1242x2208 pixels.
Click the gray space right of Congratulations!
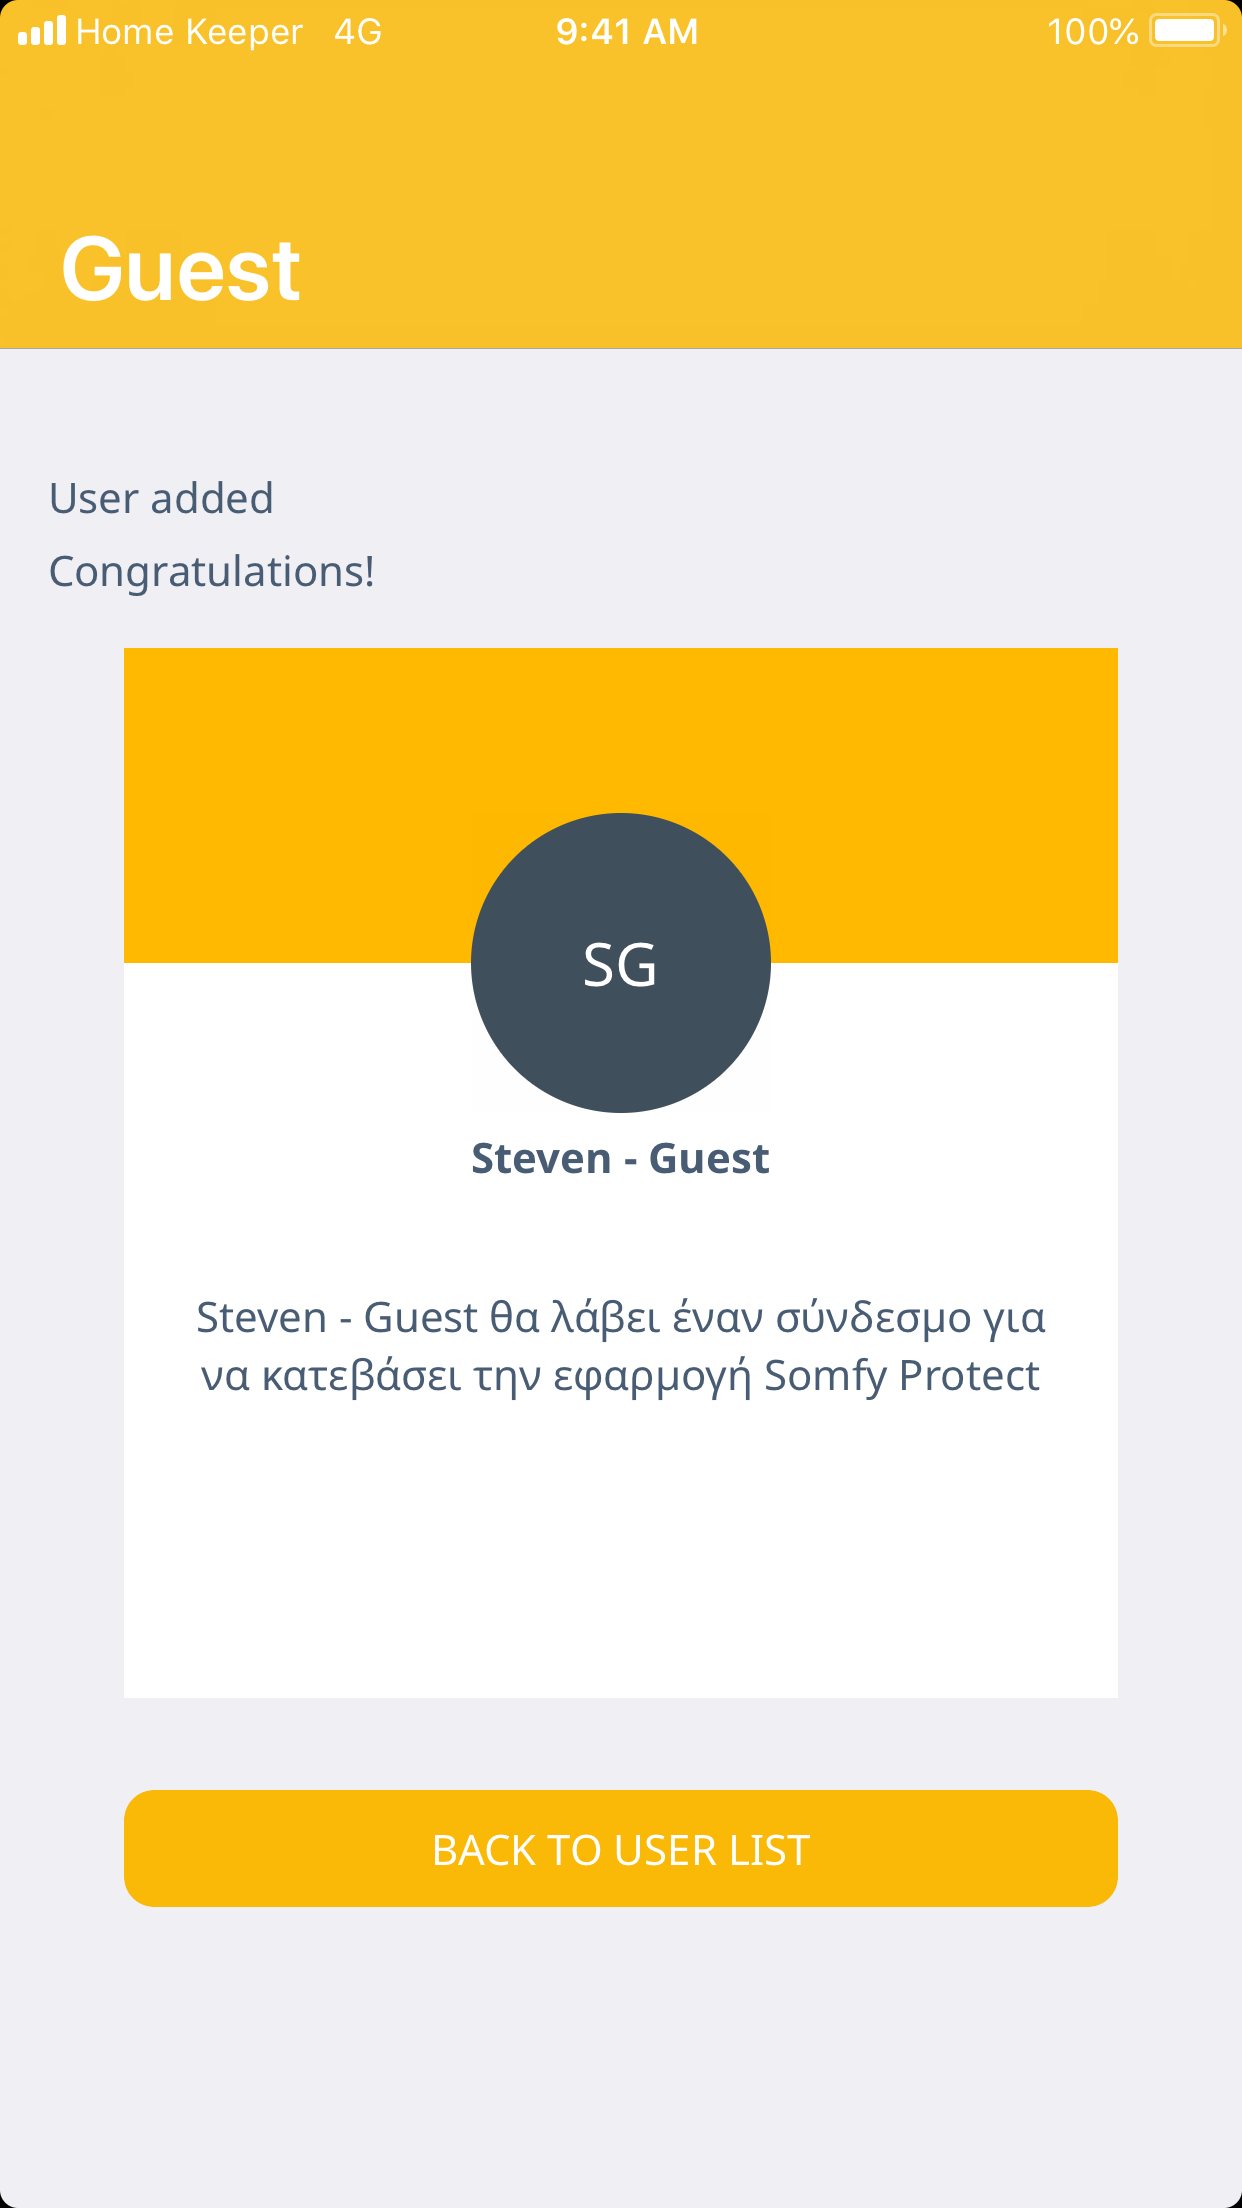point(800,572)
